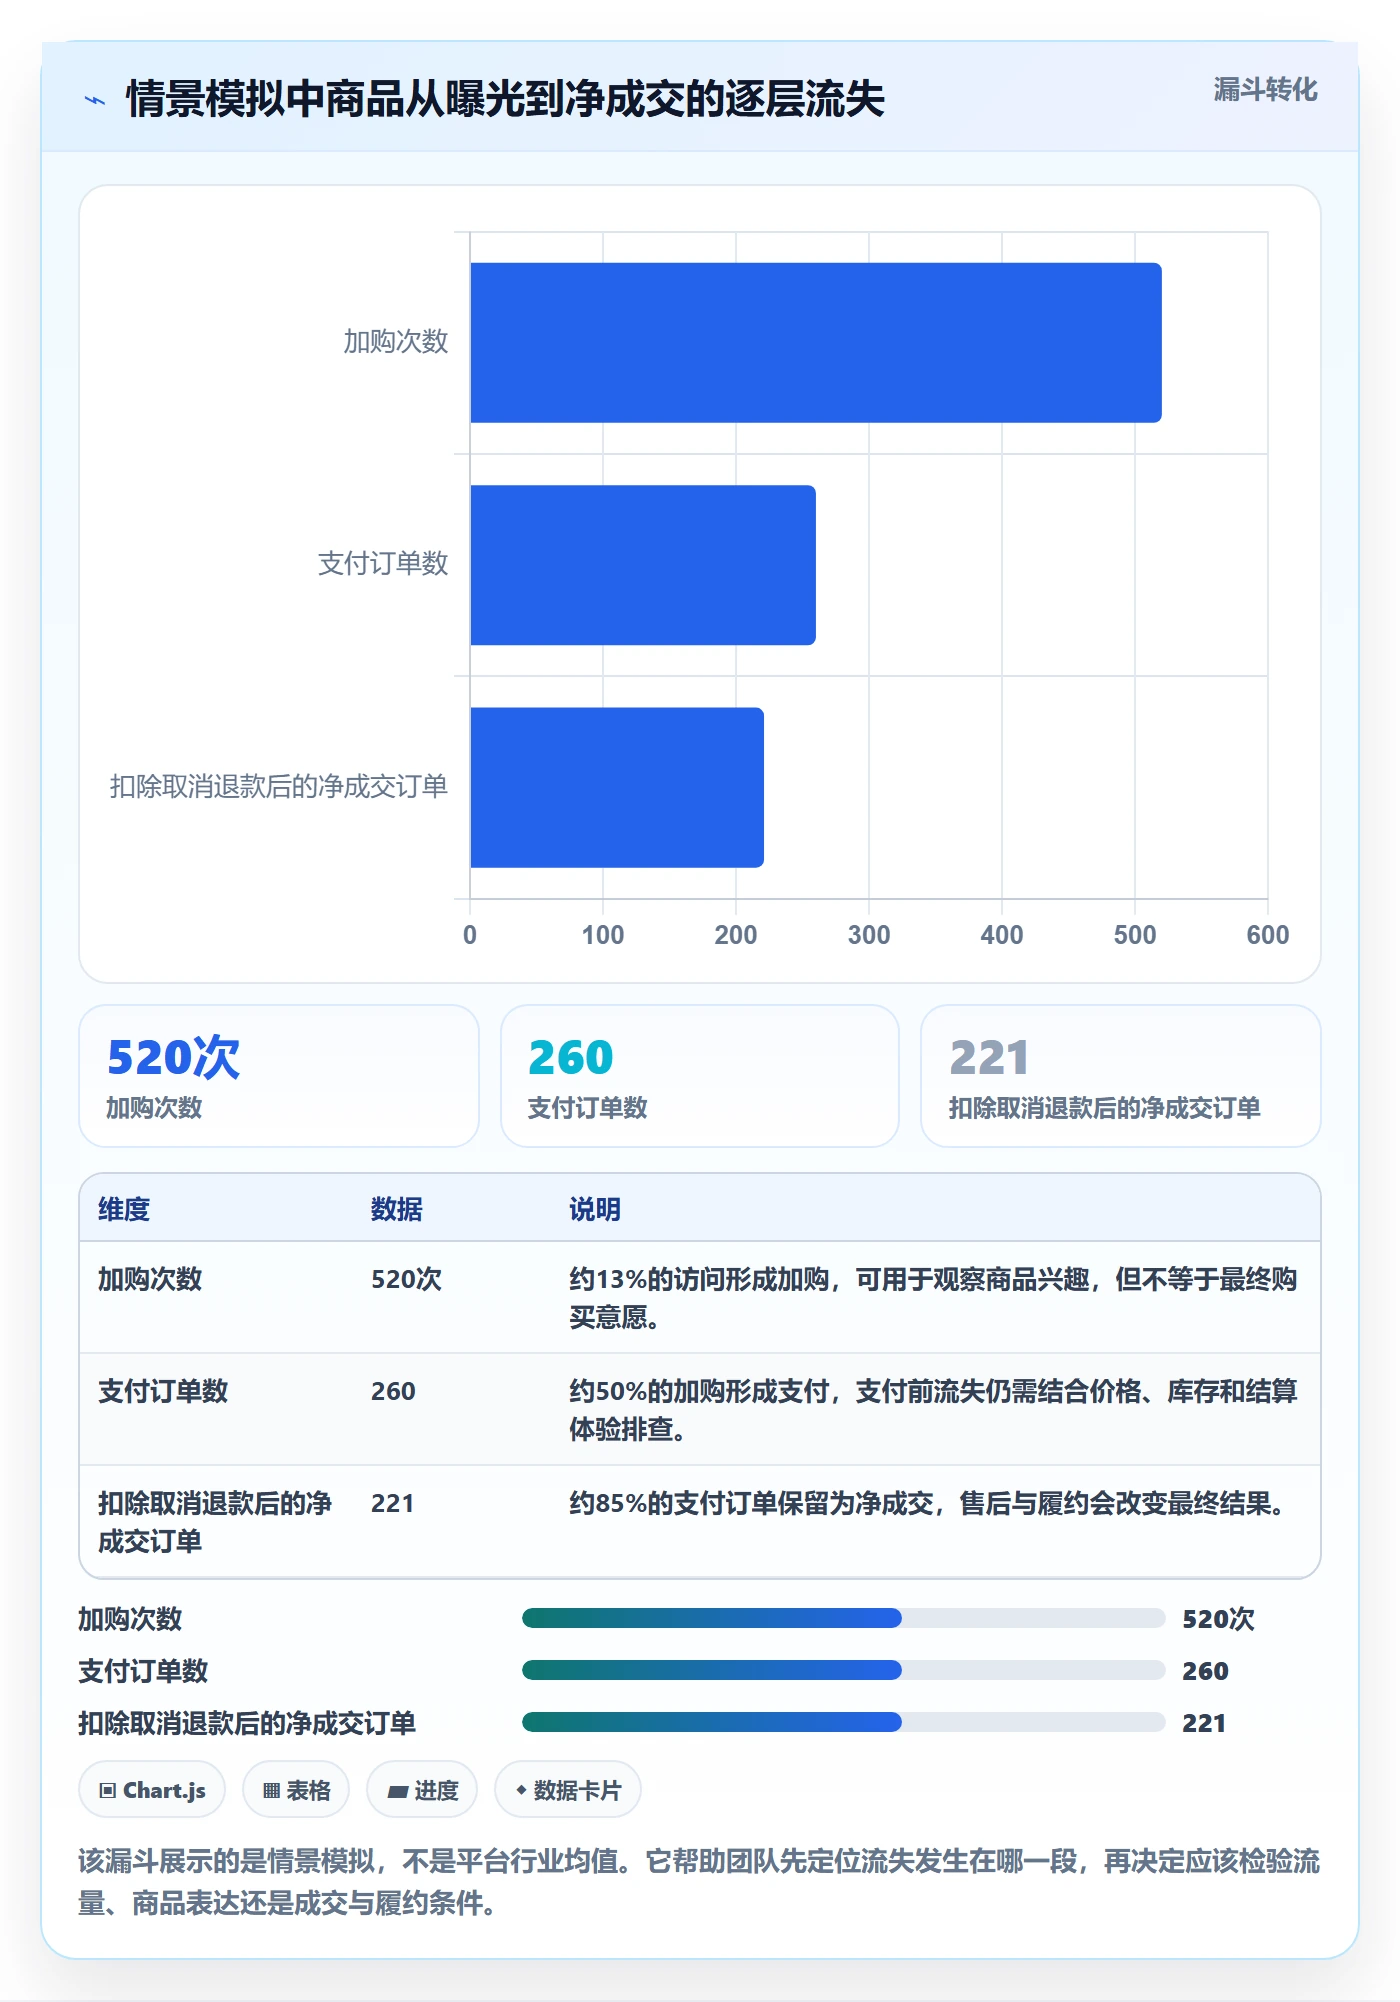Click the 约13%的访问形成加购 description cell
Image resolution: width=1400 pixels, height=2002 pixels.
click(x=933, y=1298)
